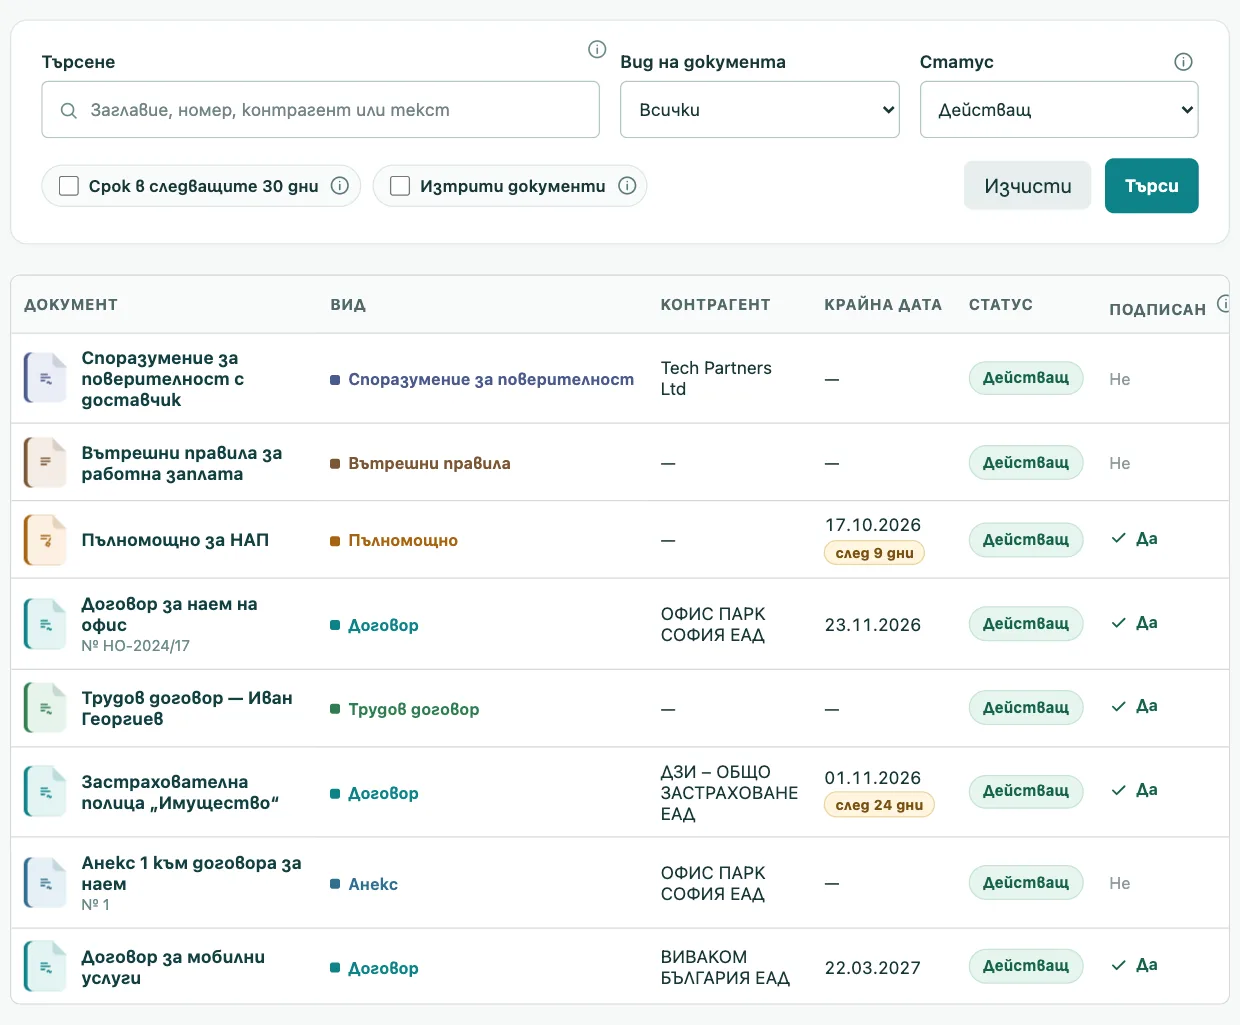Screen dimensions: 1240x1025
Task: Click document icon for Договор за наем на офис
Action: [x=45, y=624]
